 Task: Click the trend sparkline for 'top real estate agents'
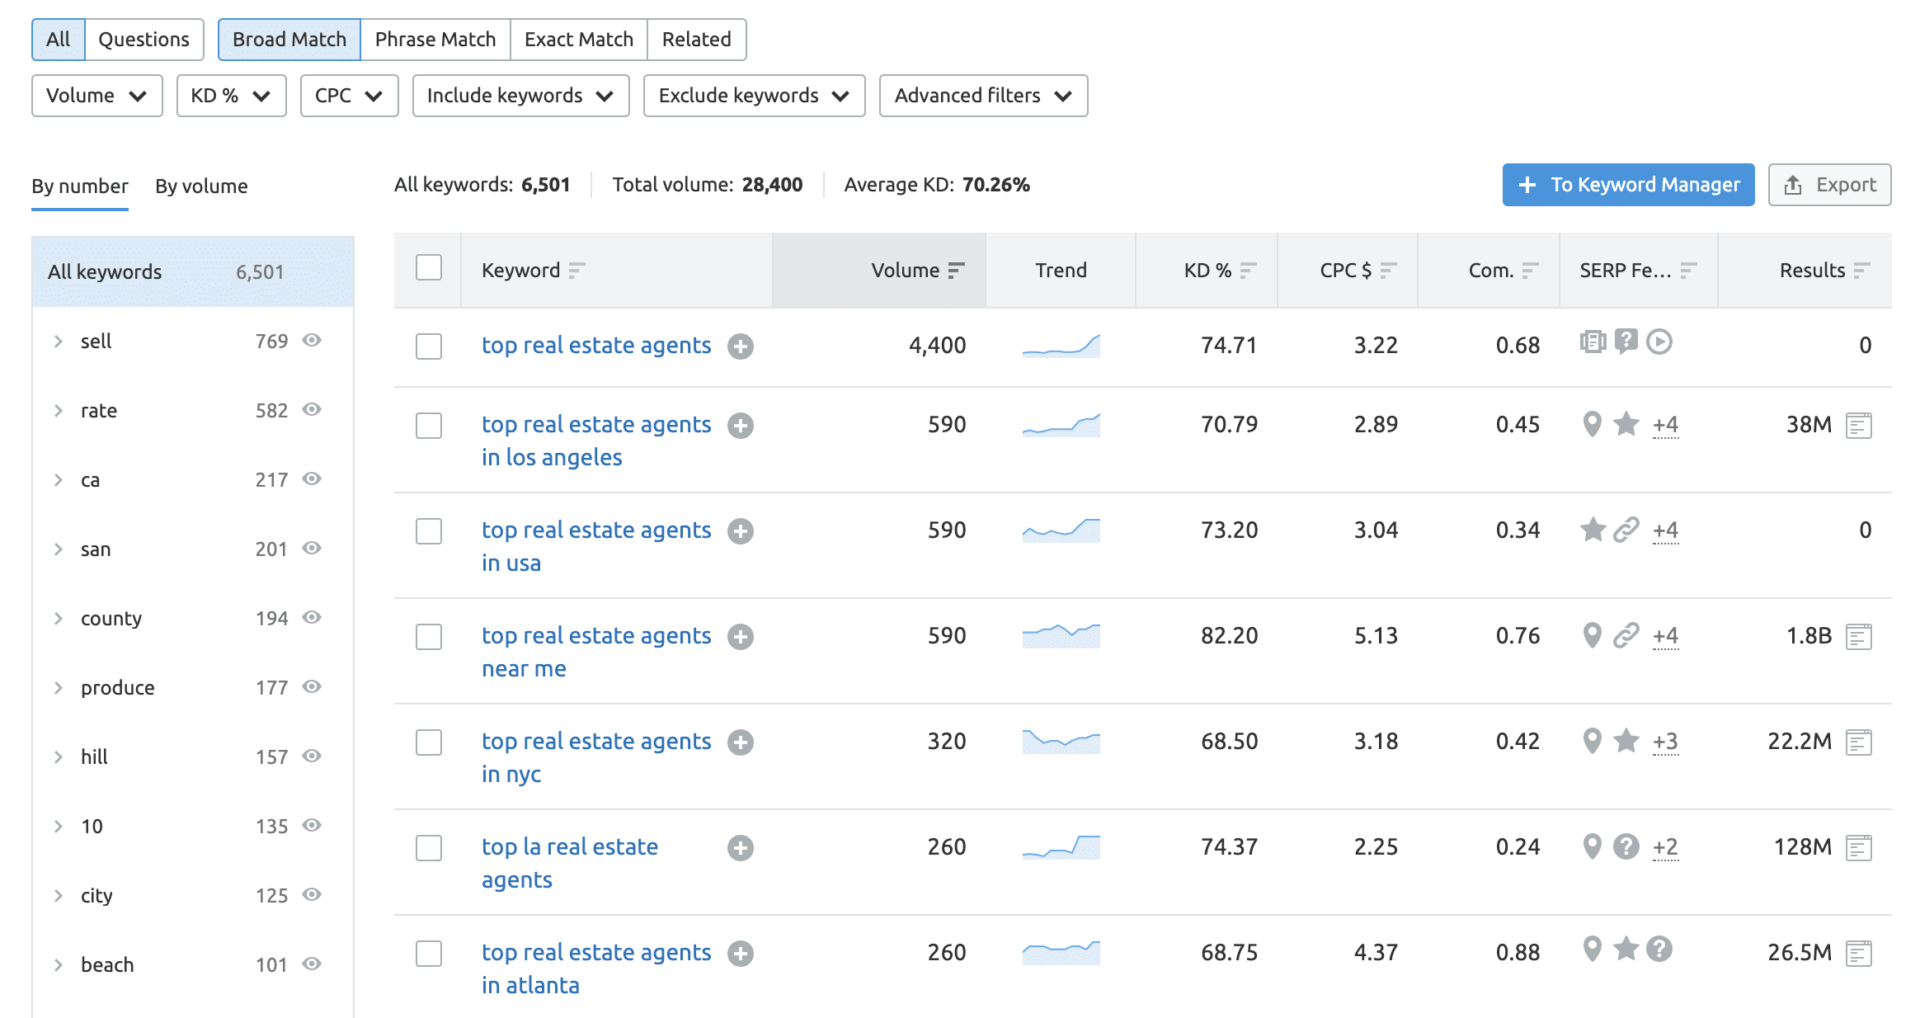point(1060,346)
